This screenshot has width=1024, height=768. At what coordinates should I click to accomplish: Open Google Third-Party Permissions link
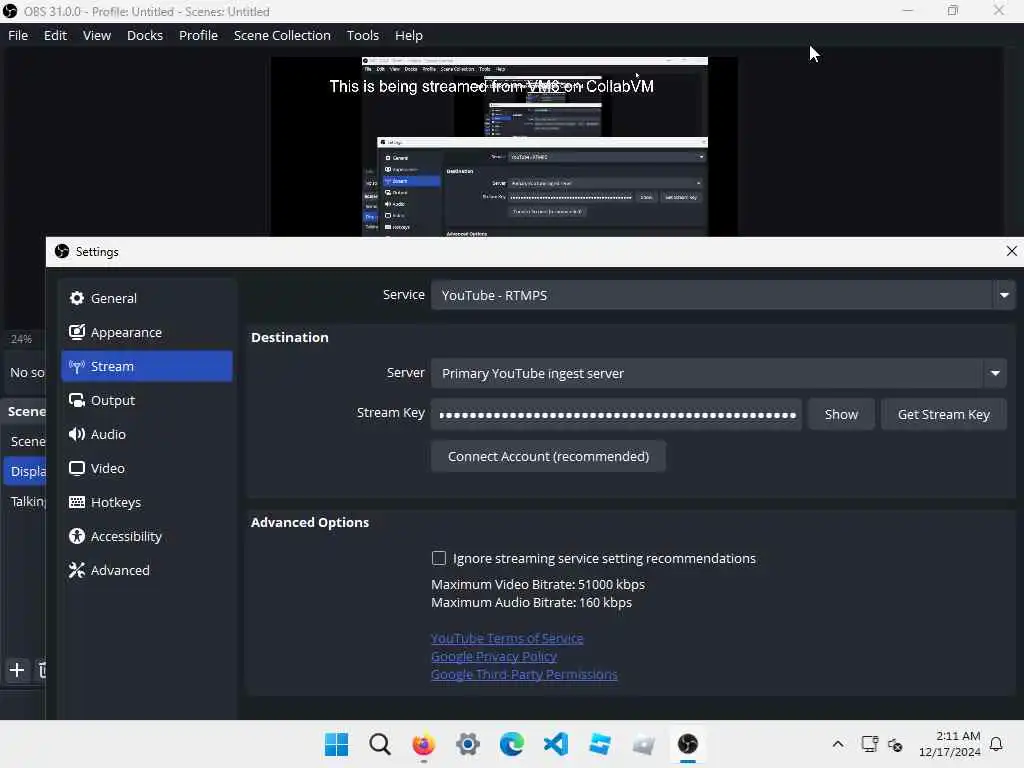524,675
